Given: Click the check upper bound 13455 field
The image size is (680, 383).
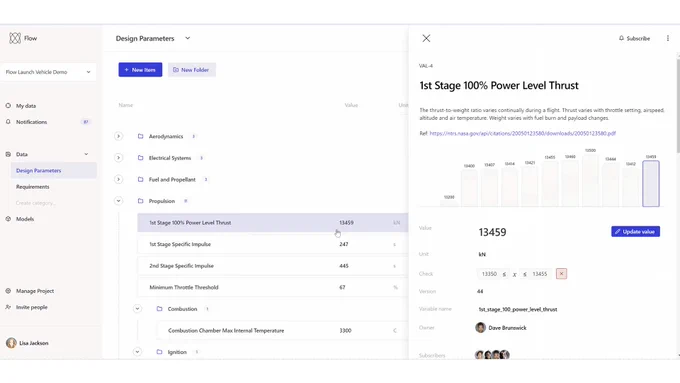Looking at the screenshot, I should (539, 274).
